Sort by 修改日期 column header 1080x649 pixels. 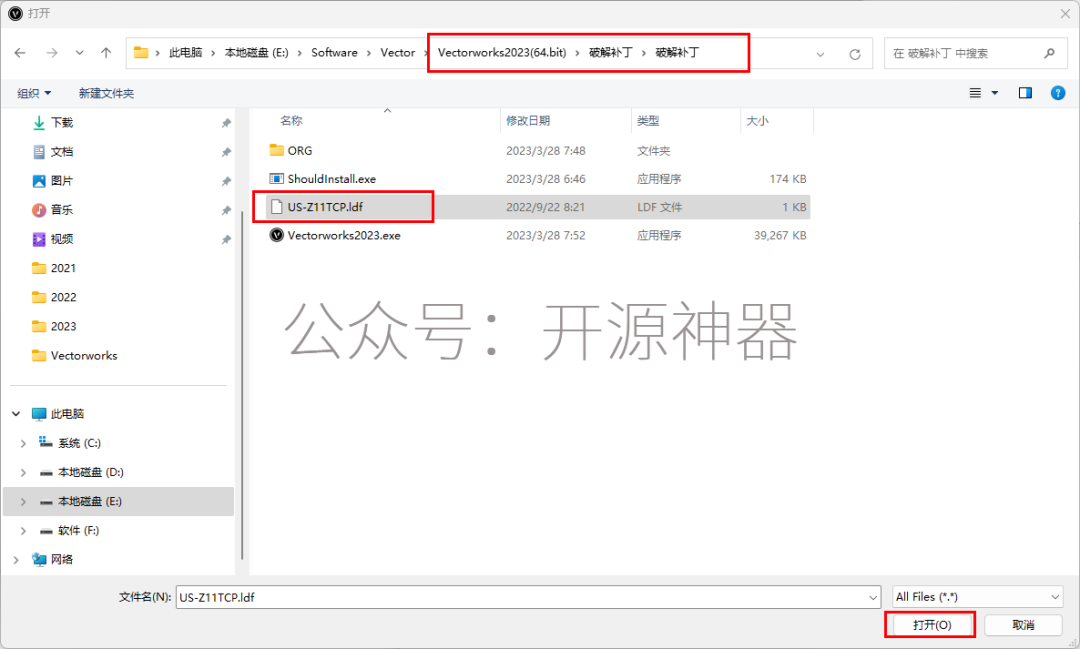pos(528,121)
